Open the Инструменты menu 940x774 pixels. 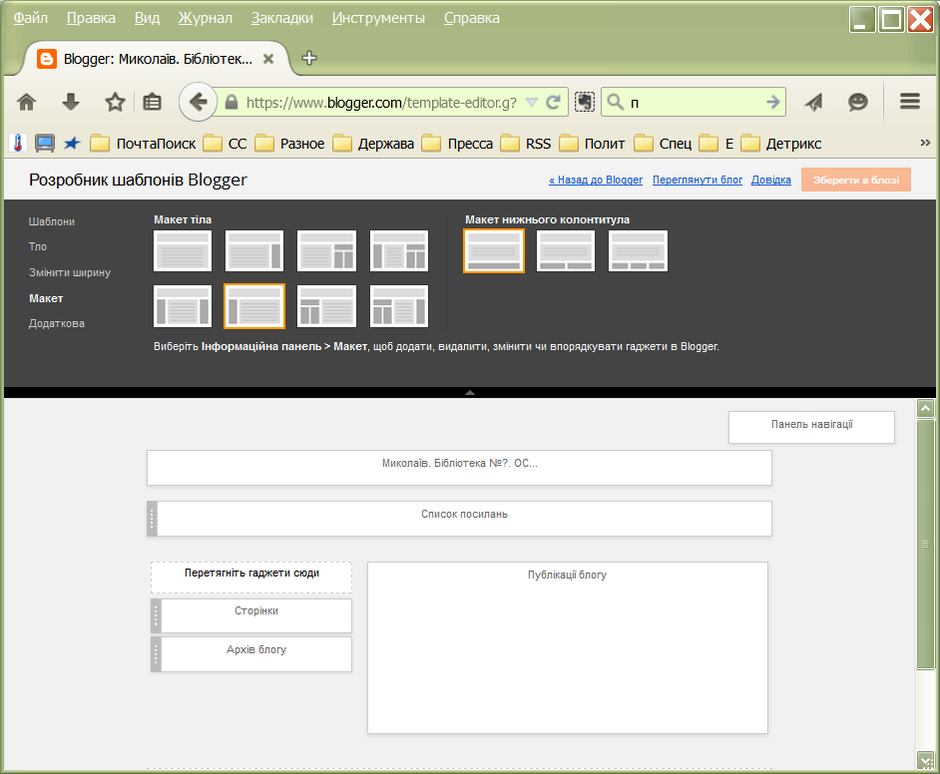click(378, 18)
